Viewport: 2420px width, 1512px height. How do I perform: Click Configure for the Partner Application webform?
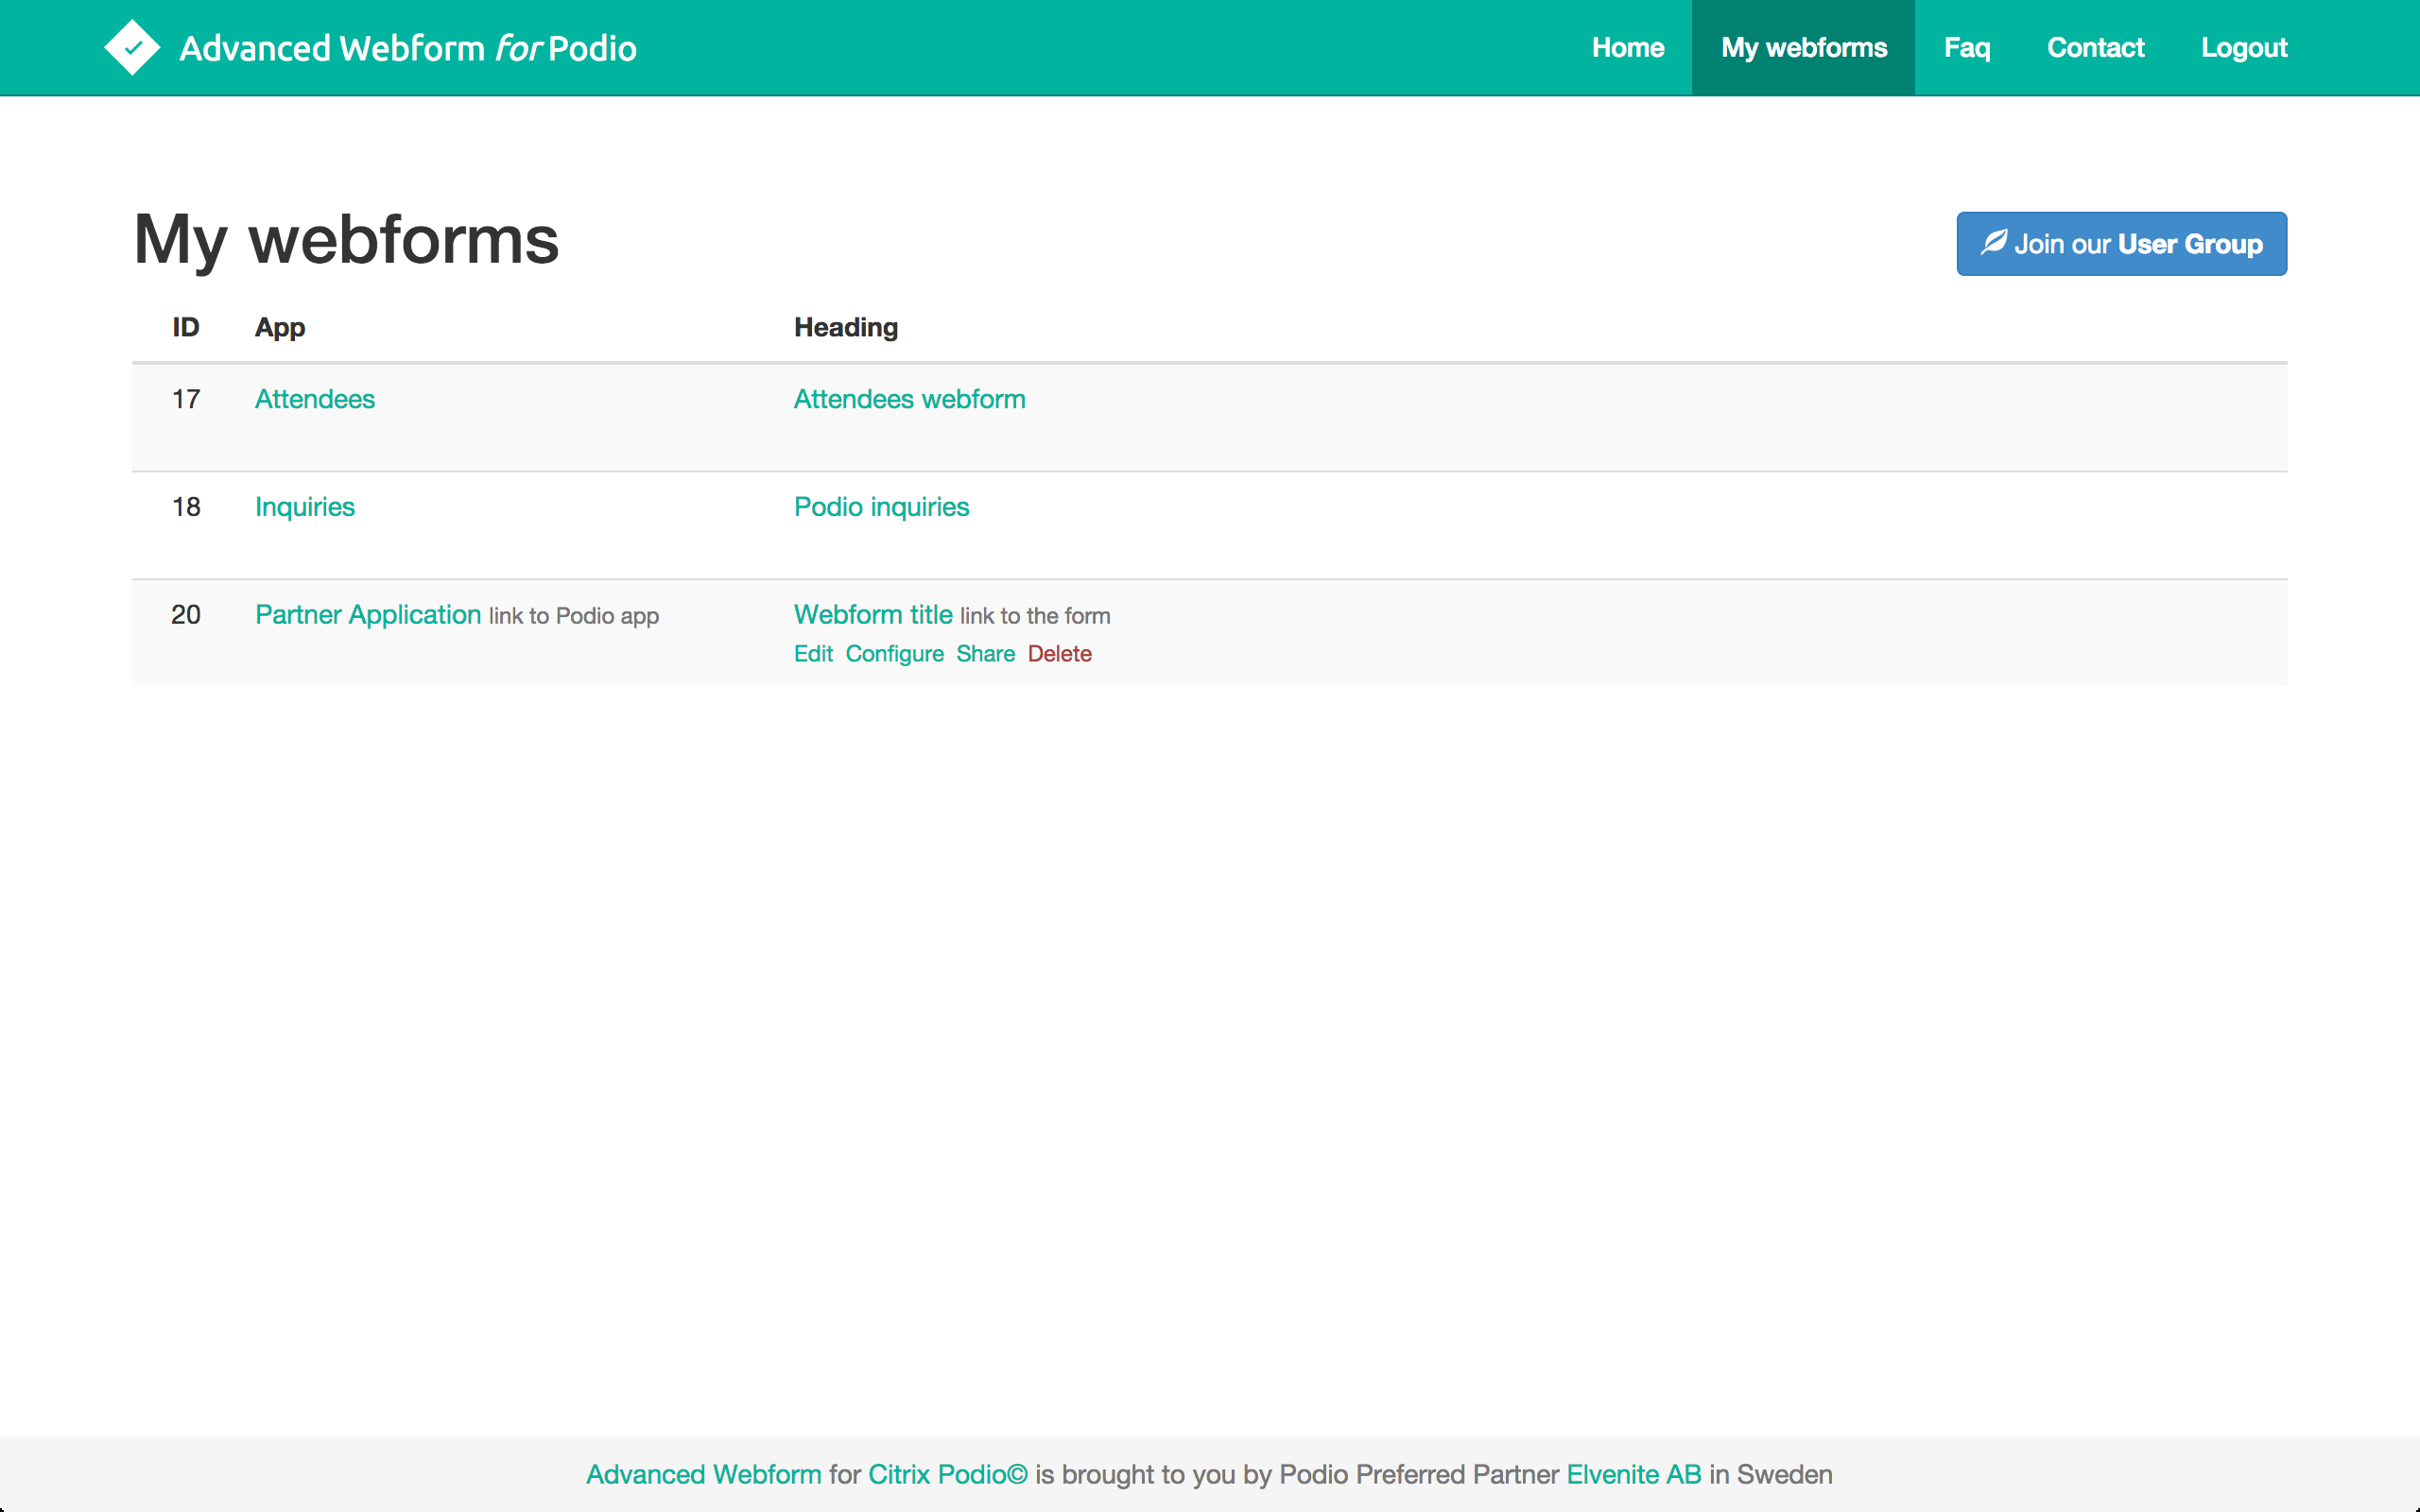894,654
